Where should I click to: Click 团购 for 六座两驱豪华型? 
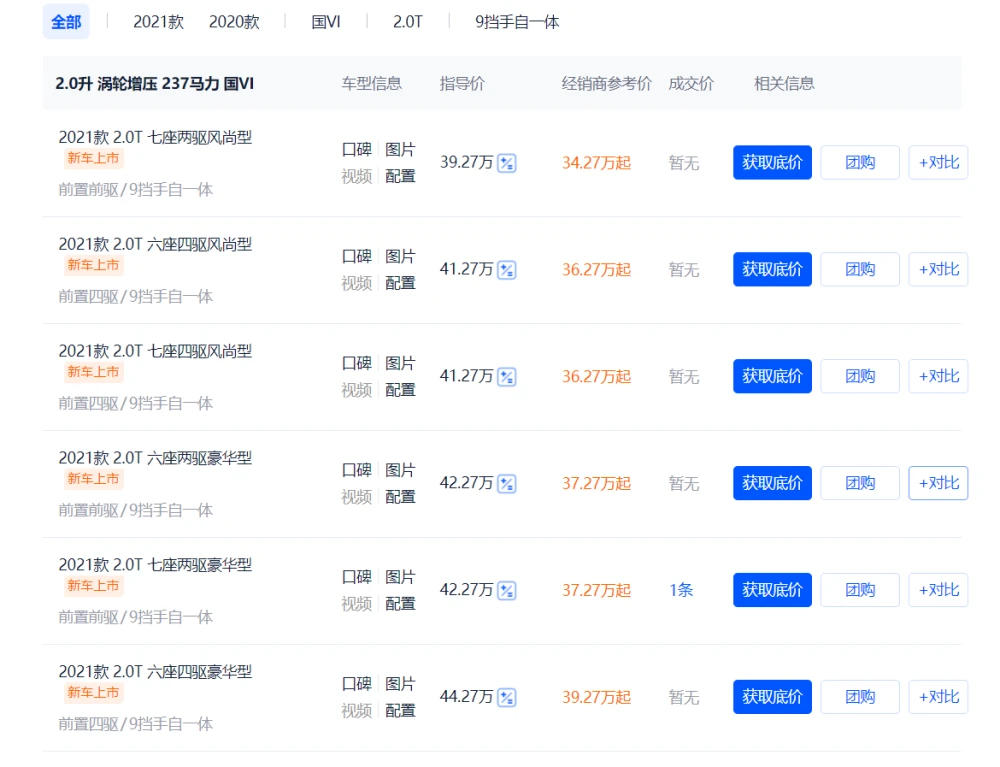pyautogui.click(x=860, y=483)
